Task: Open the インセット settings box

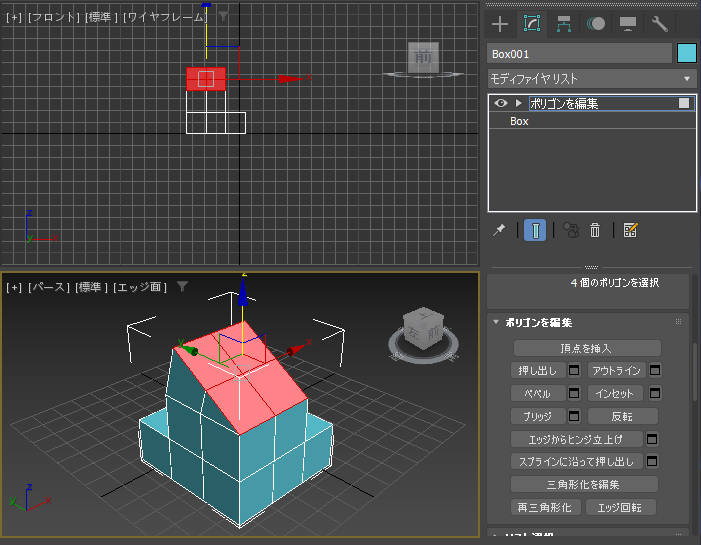Action: (655, 393)
